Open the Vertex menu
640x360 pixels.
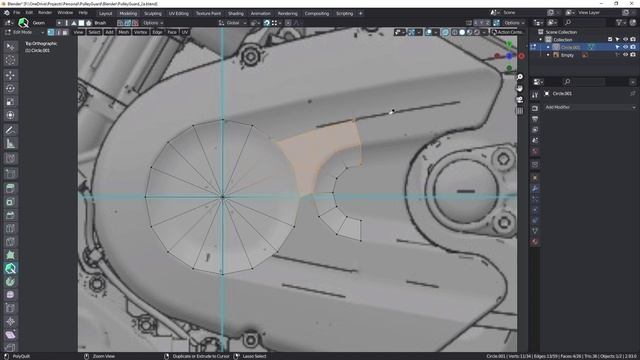click(x=140, y=32)
